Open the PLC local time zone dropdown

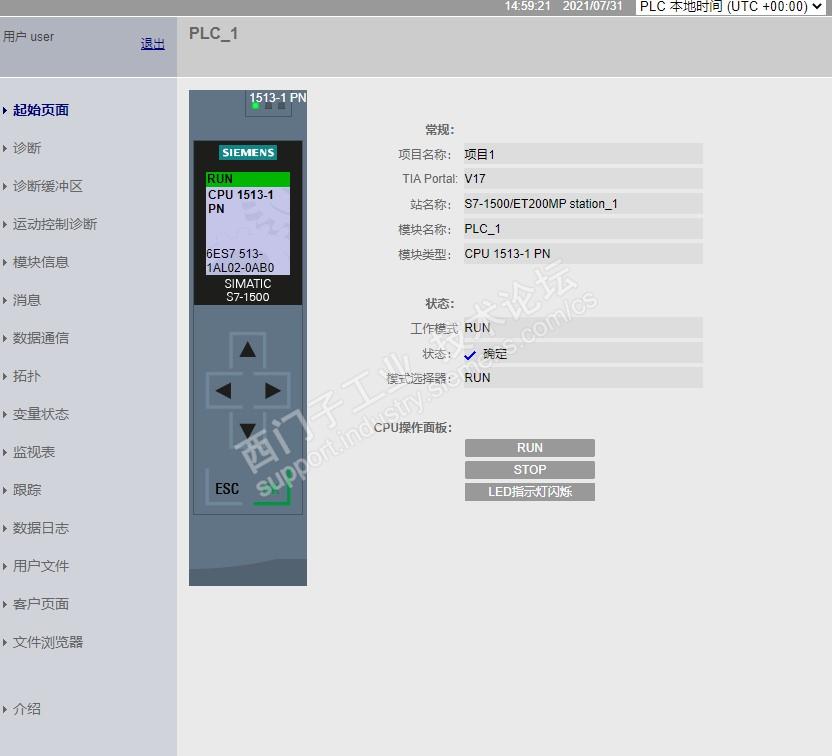[x=730, y=7]
